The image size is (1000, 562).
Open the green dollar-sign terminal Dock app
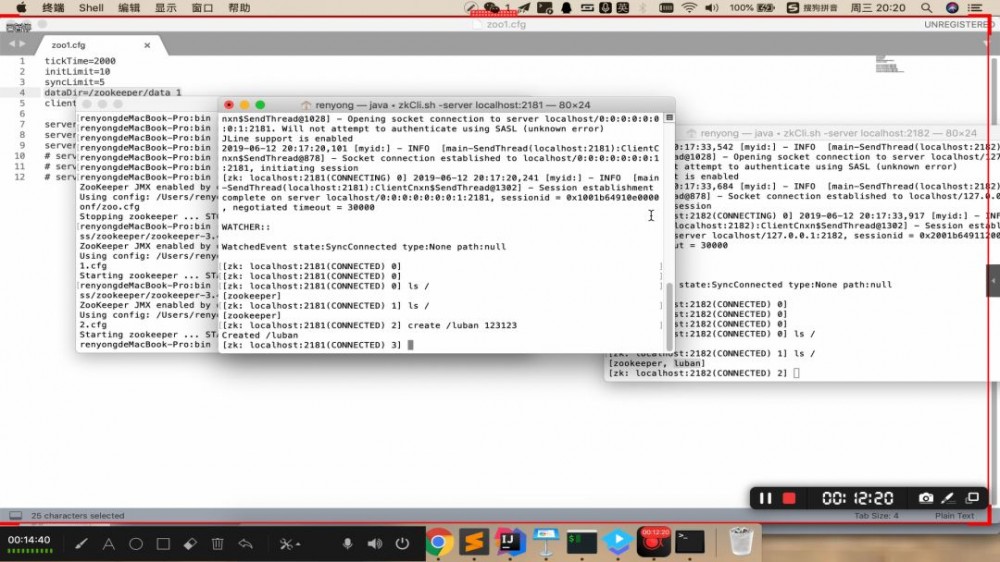click(582, 542)
